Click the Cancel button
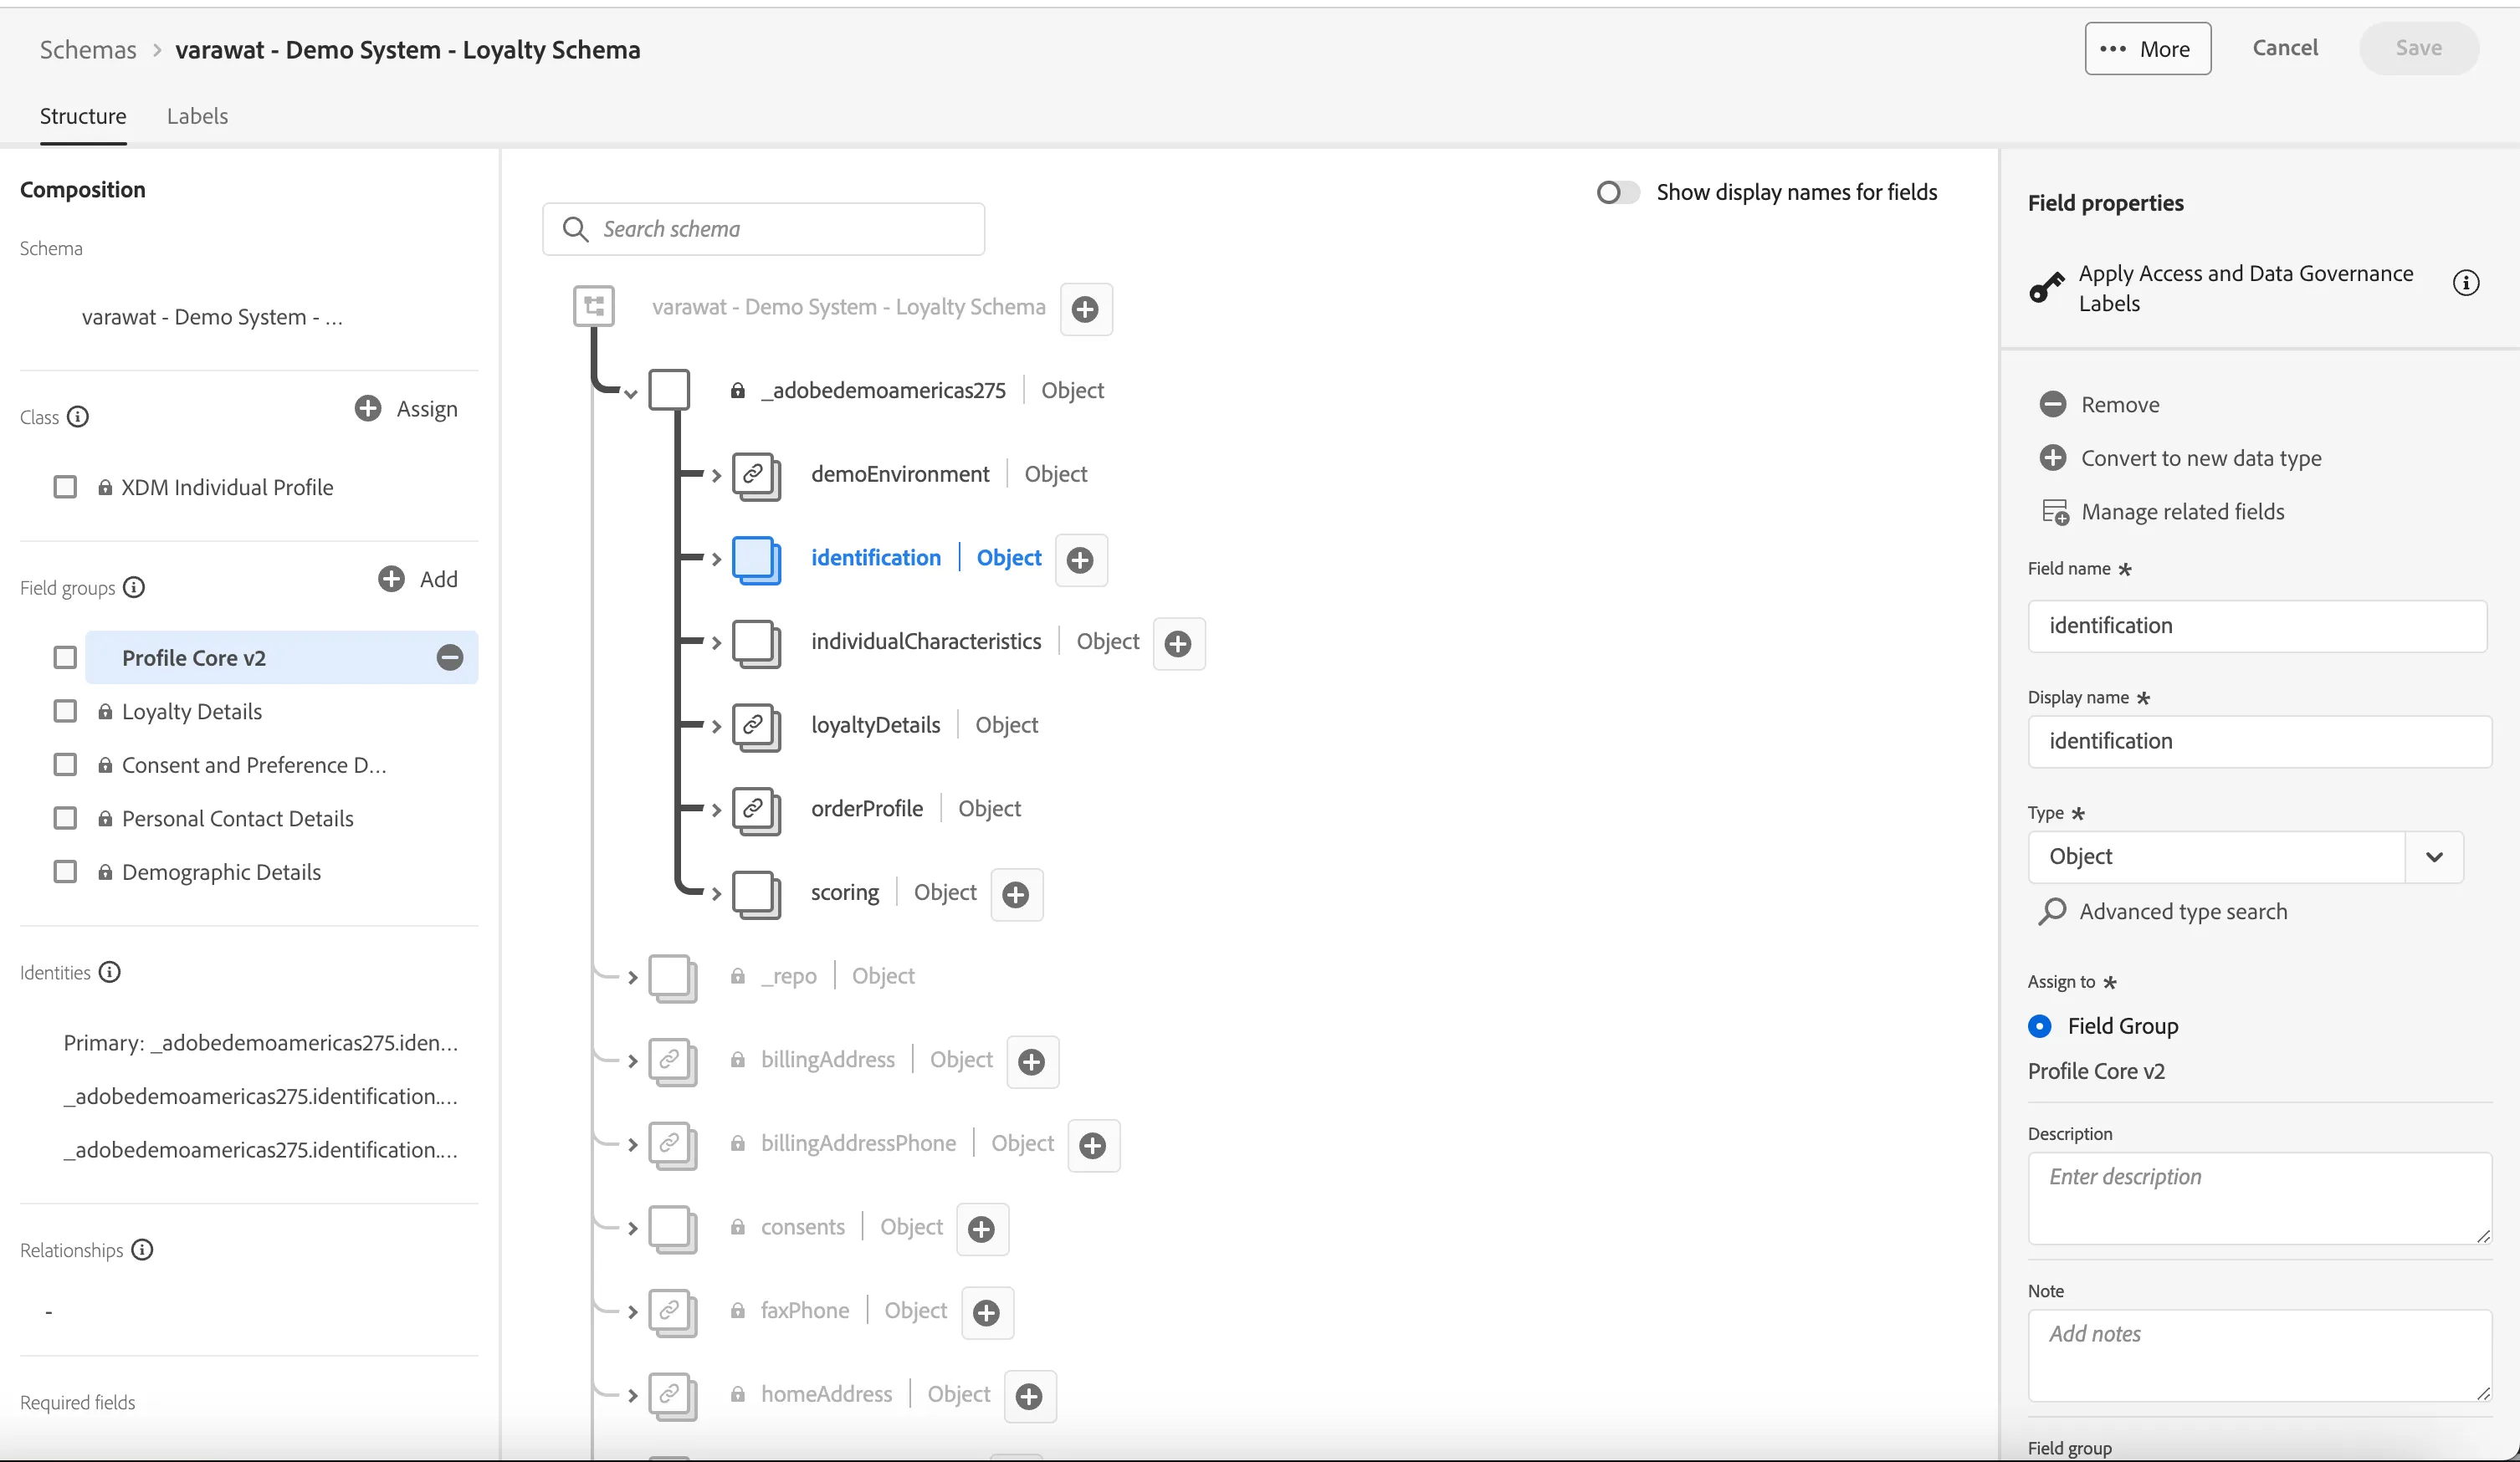 click(x=2284, y=48)
